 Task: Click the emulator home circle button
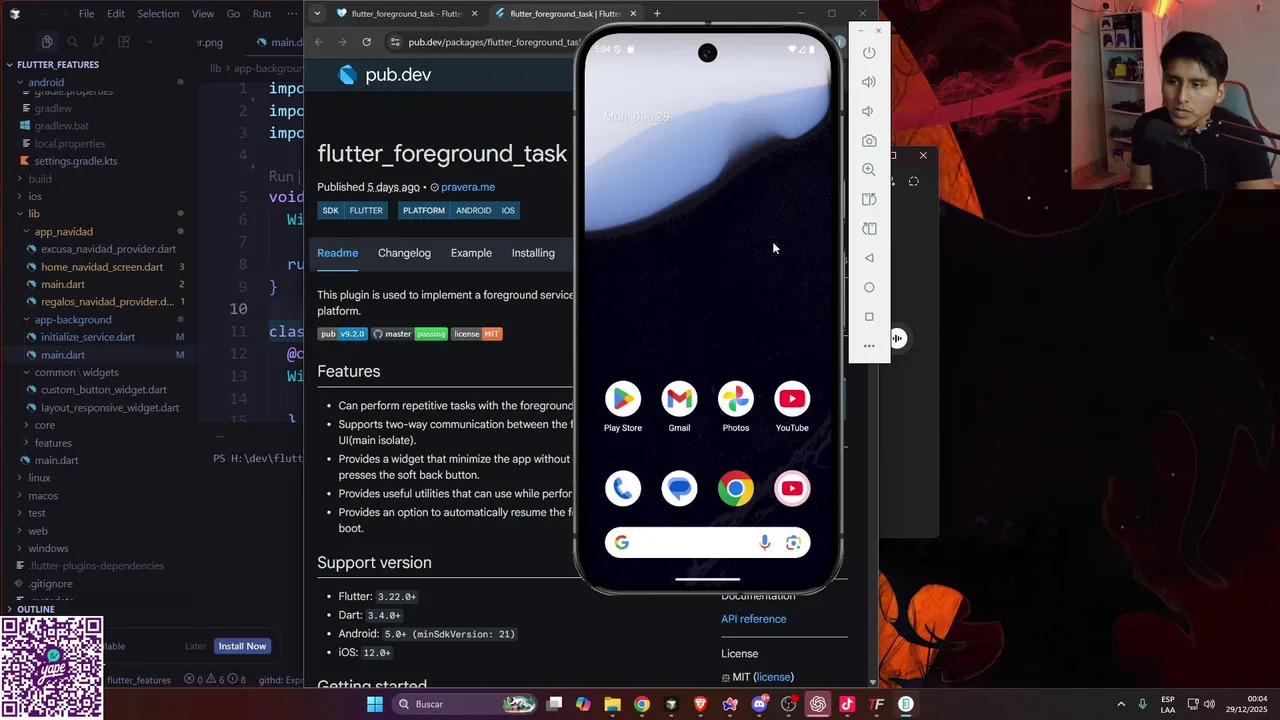click(x=869, y=287)
